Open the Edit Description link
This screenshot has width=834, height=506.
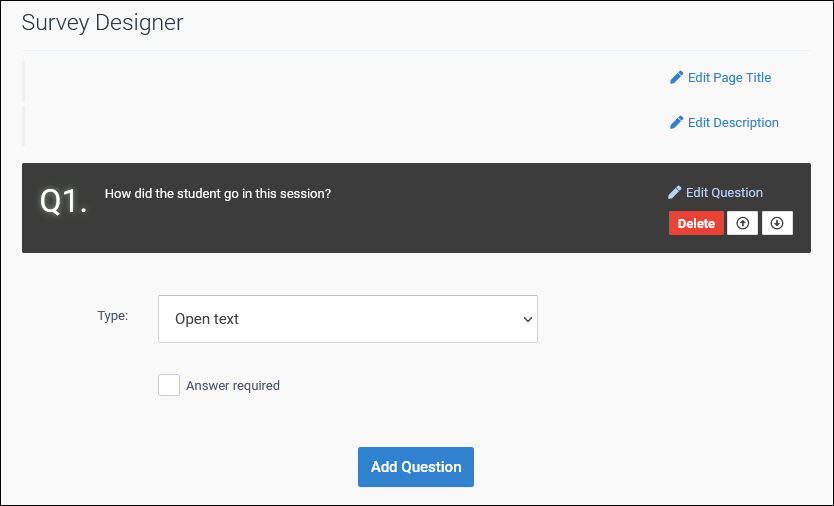733,122
